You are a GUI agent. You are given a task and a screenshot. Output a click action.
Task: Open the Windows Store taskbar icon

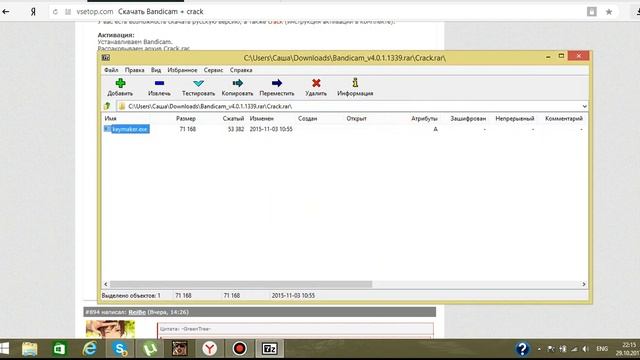(x=60, y=349)
